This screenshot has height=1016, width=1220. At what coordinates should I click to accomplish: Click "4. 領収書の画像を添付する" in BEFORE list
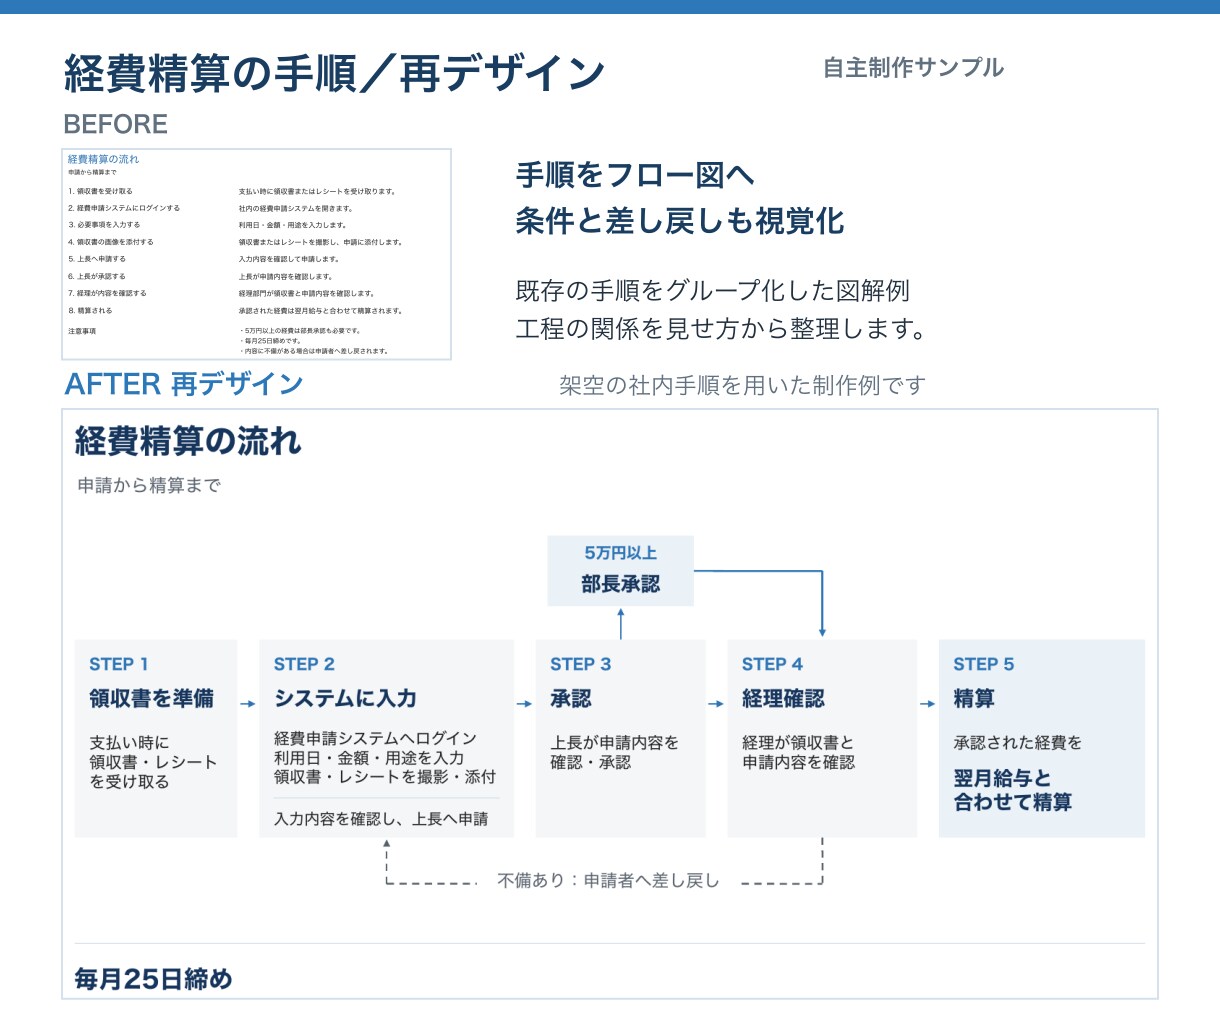click(111, 242)
